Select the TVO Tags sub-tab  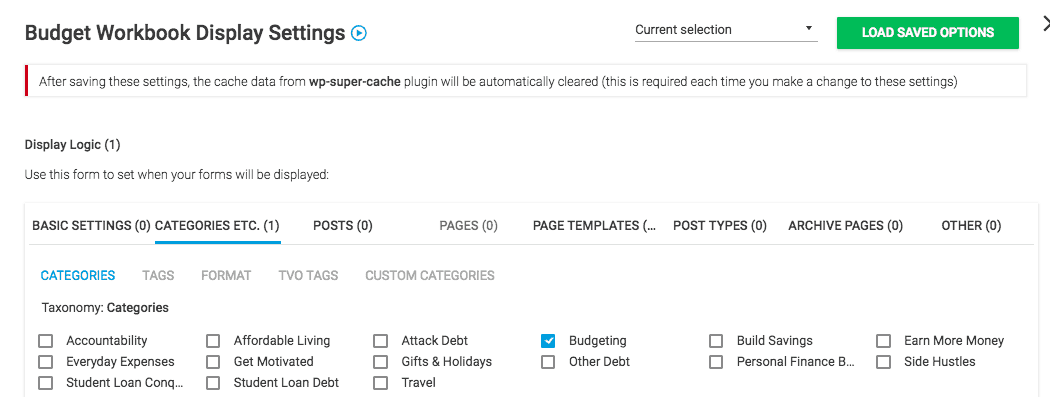(308, 276)
